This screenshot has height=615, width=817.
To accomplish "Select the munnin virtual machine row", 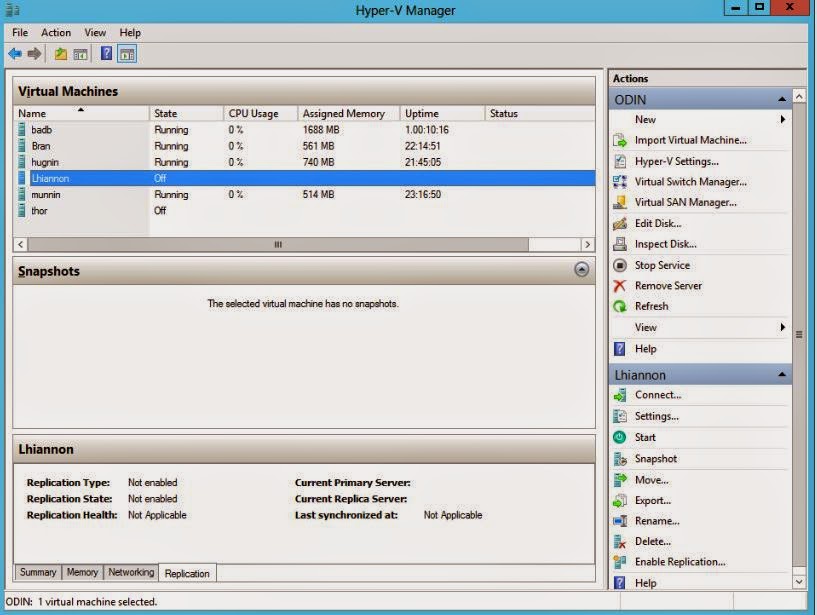I will pyautogui.click(x=304, y=194).
